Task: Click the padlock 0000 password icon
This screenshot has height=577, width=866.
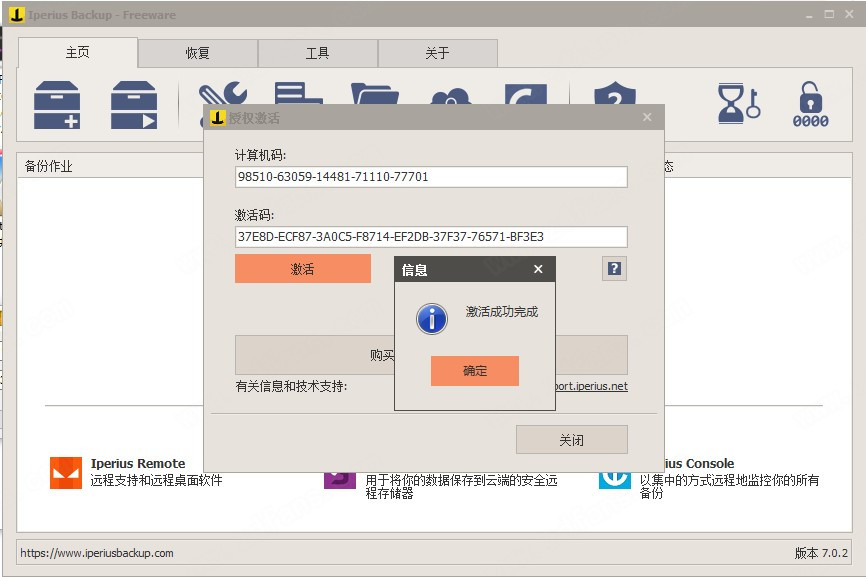Action: pyautogui.click(x=810, y=104)
